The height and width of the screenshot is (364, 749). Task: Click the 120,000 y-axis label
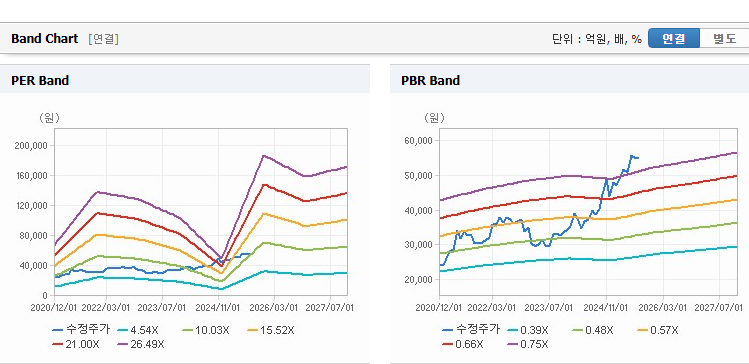pos(32,205)
